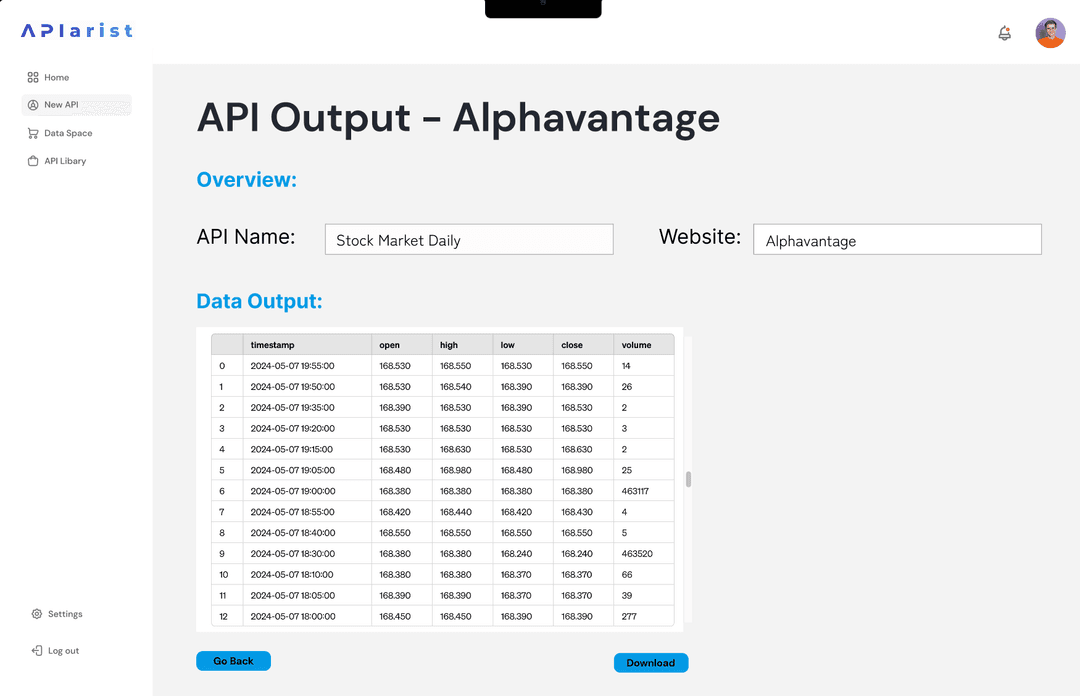Select timestamp 2024-05-07 18:40:00 cell
1080x696 pixels.
pos(307,533)
